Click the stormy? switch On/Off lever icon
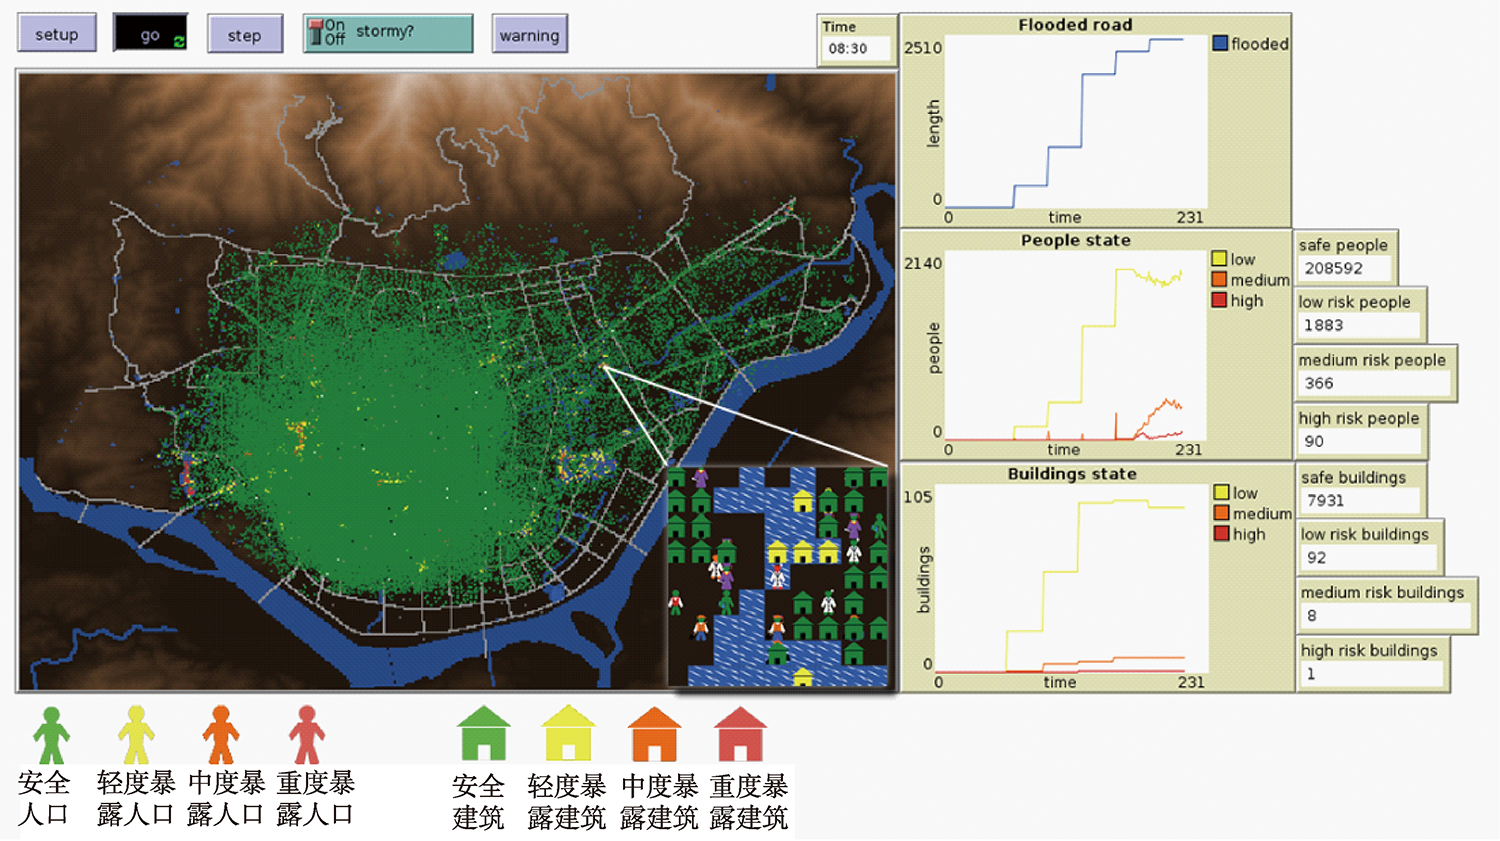Screen dimensions: 1500x841 [x=315, y=33]
